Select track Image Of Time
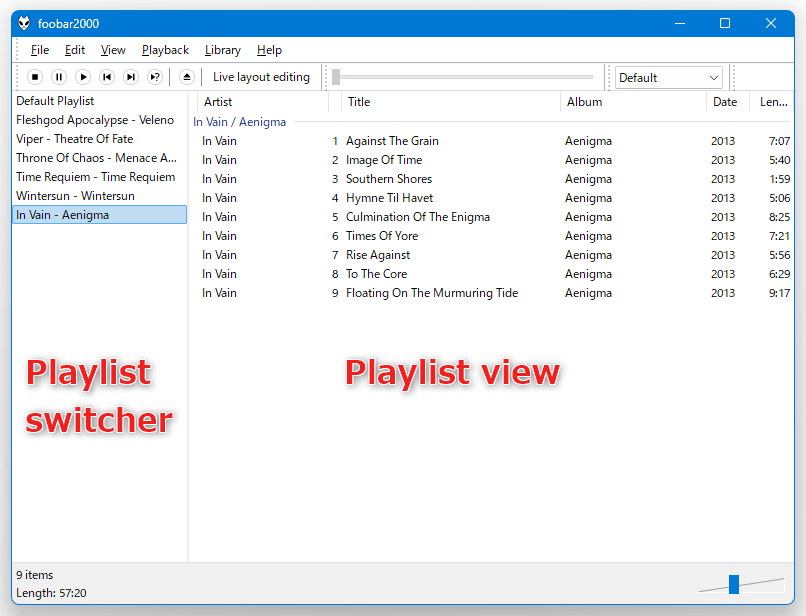This screenshot has height=616, width=806. [x=493, y=160]
